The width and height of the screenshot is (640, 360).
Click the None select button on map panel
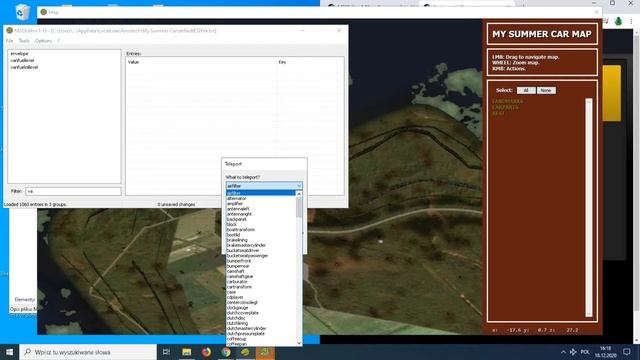point(546,91)
